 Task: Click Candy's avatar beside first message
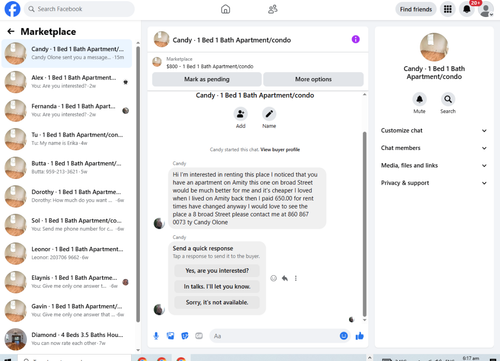[159, 223]
